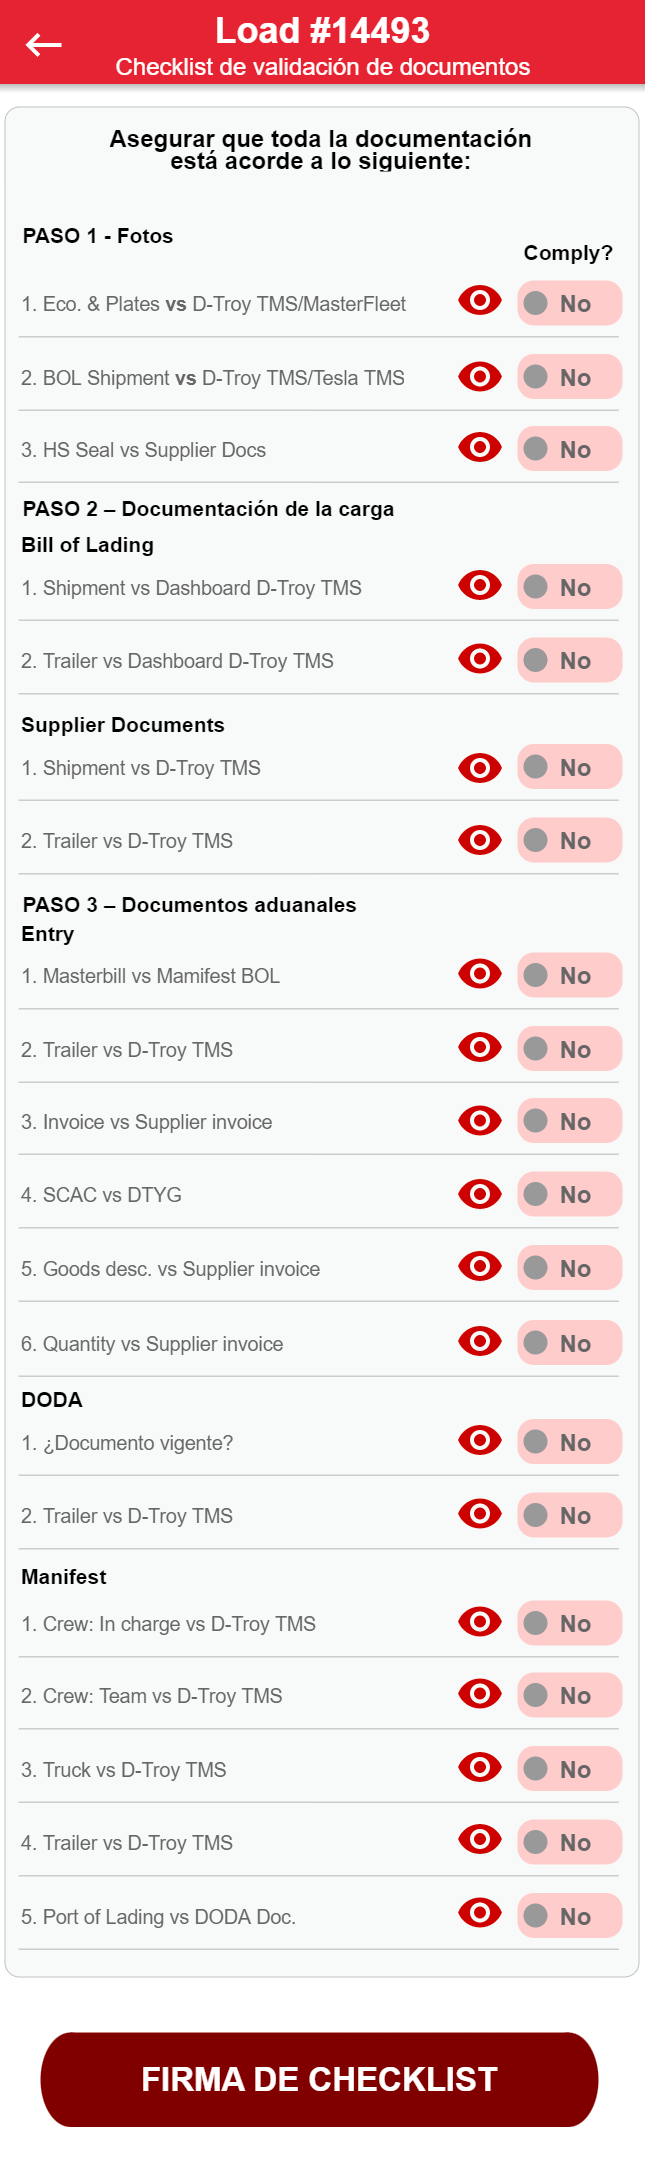
Task: Switch on comply for Crew: Team vs D-Troy TMS
Action: (x=569, y=1695)
